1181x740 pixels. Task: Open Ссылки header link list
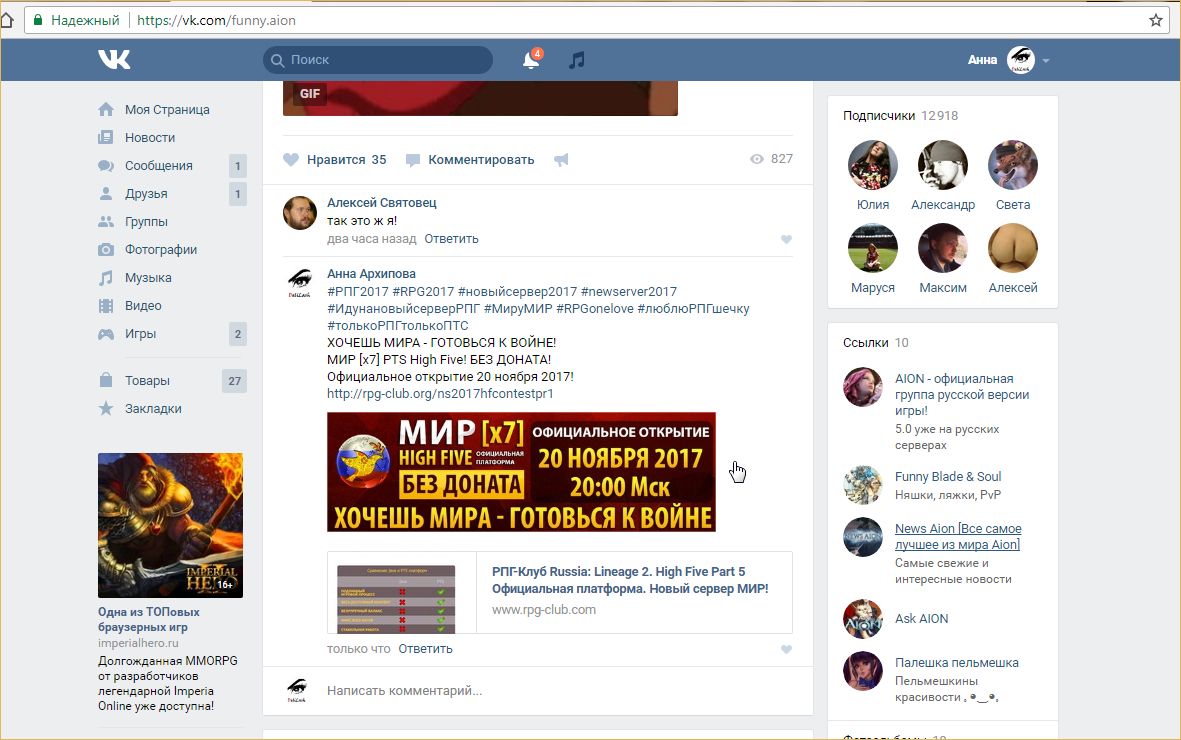pos(876,343)
